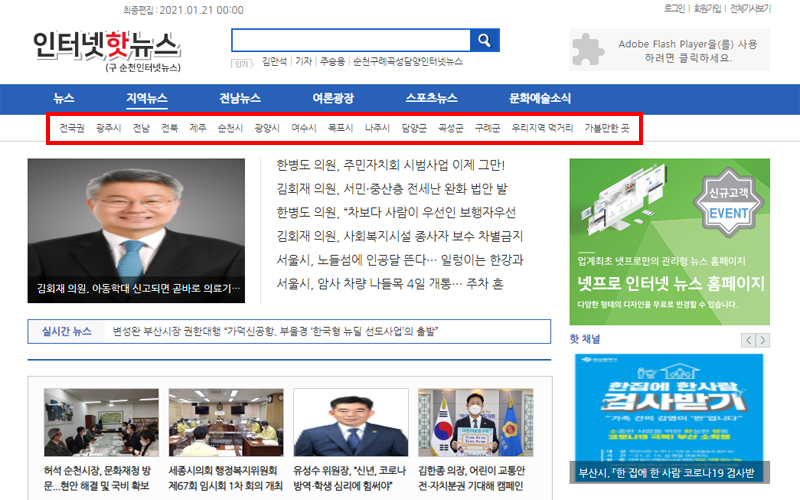Open article 허석 순천시장, 문화재청 방문
800x500 pixels.
pos(97,478)
